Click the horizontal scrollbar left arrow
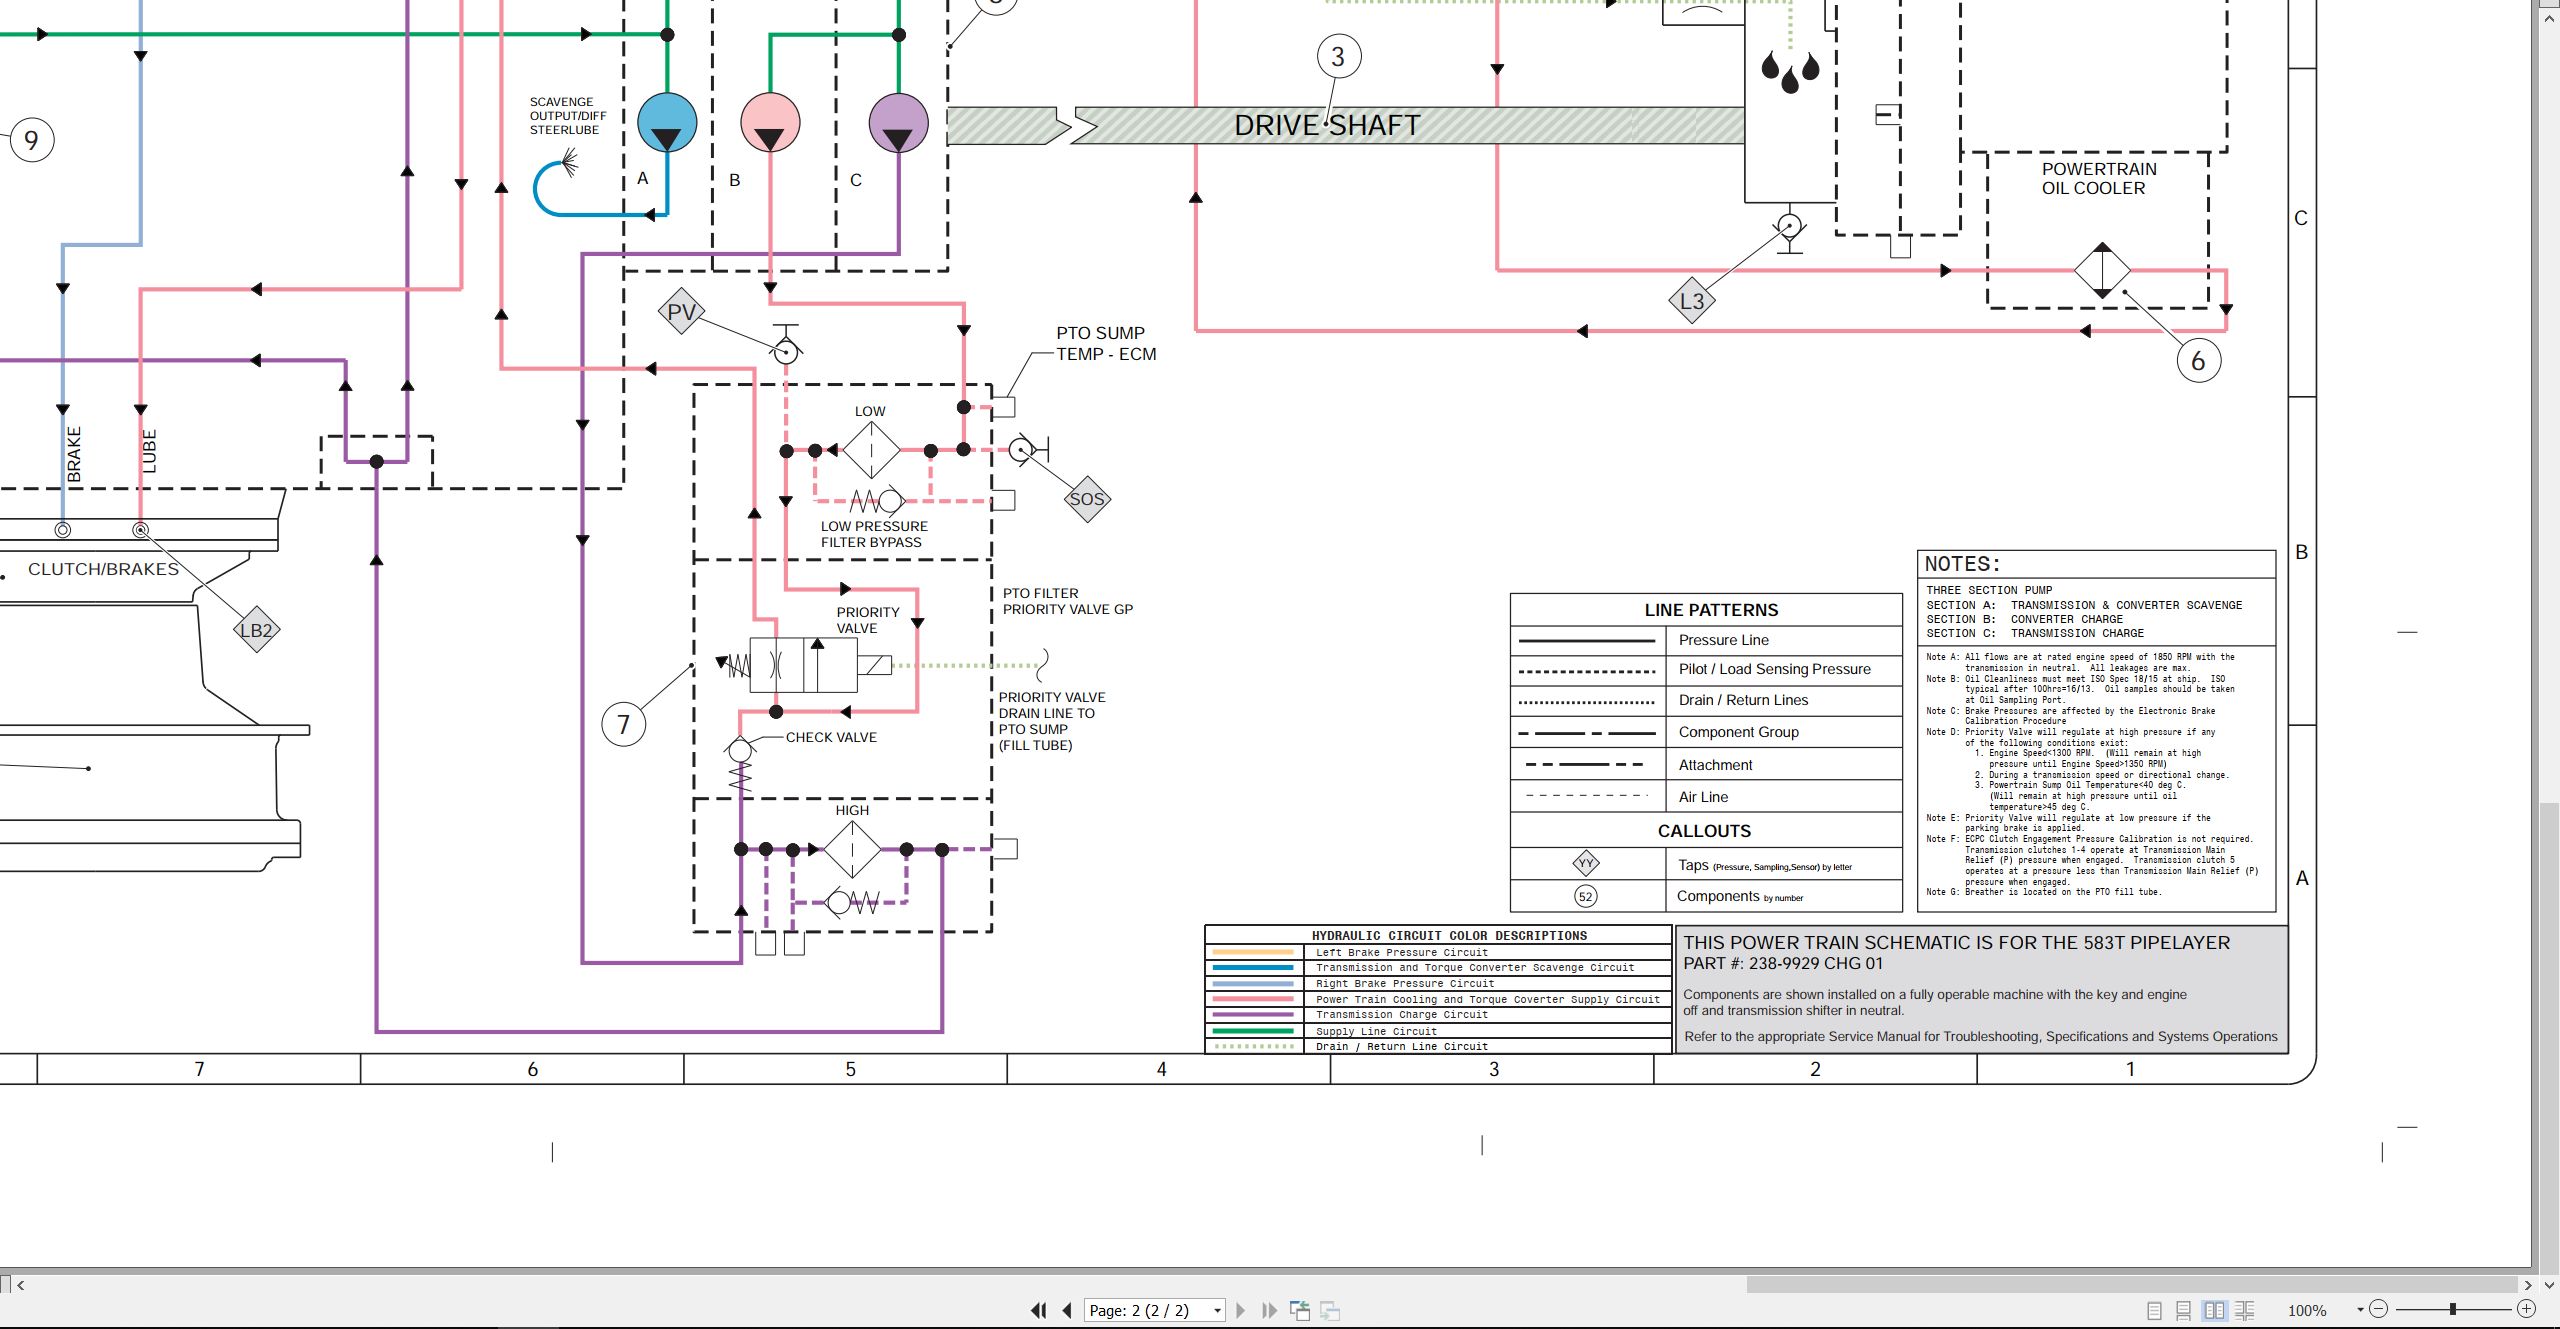The width and height of the screenshot is (2560, 1329). 20,1285
